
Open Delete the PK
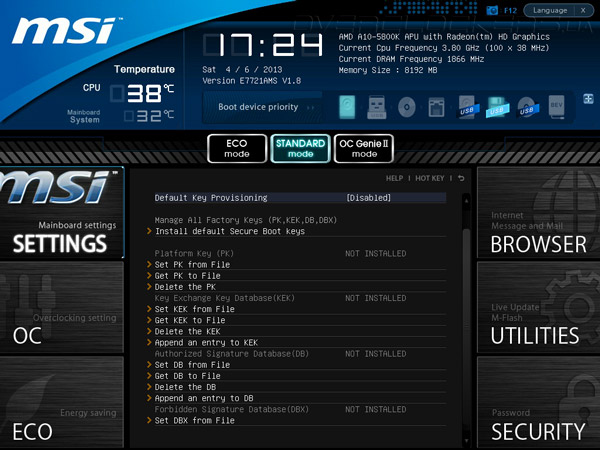tap(185, 287)
